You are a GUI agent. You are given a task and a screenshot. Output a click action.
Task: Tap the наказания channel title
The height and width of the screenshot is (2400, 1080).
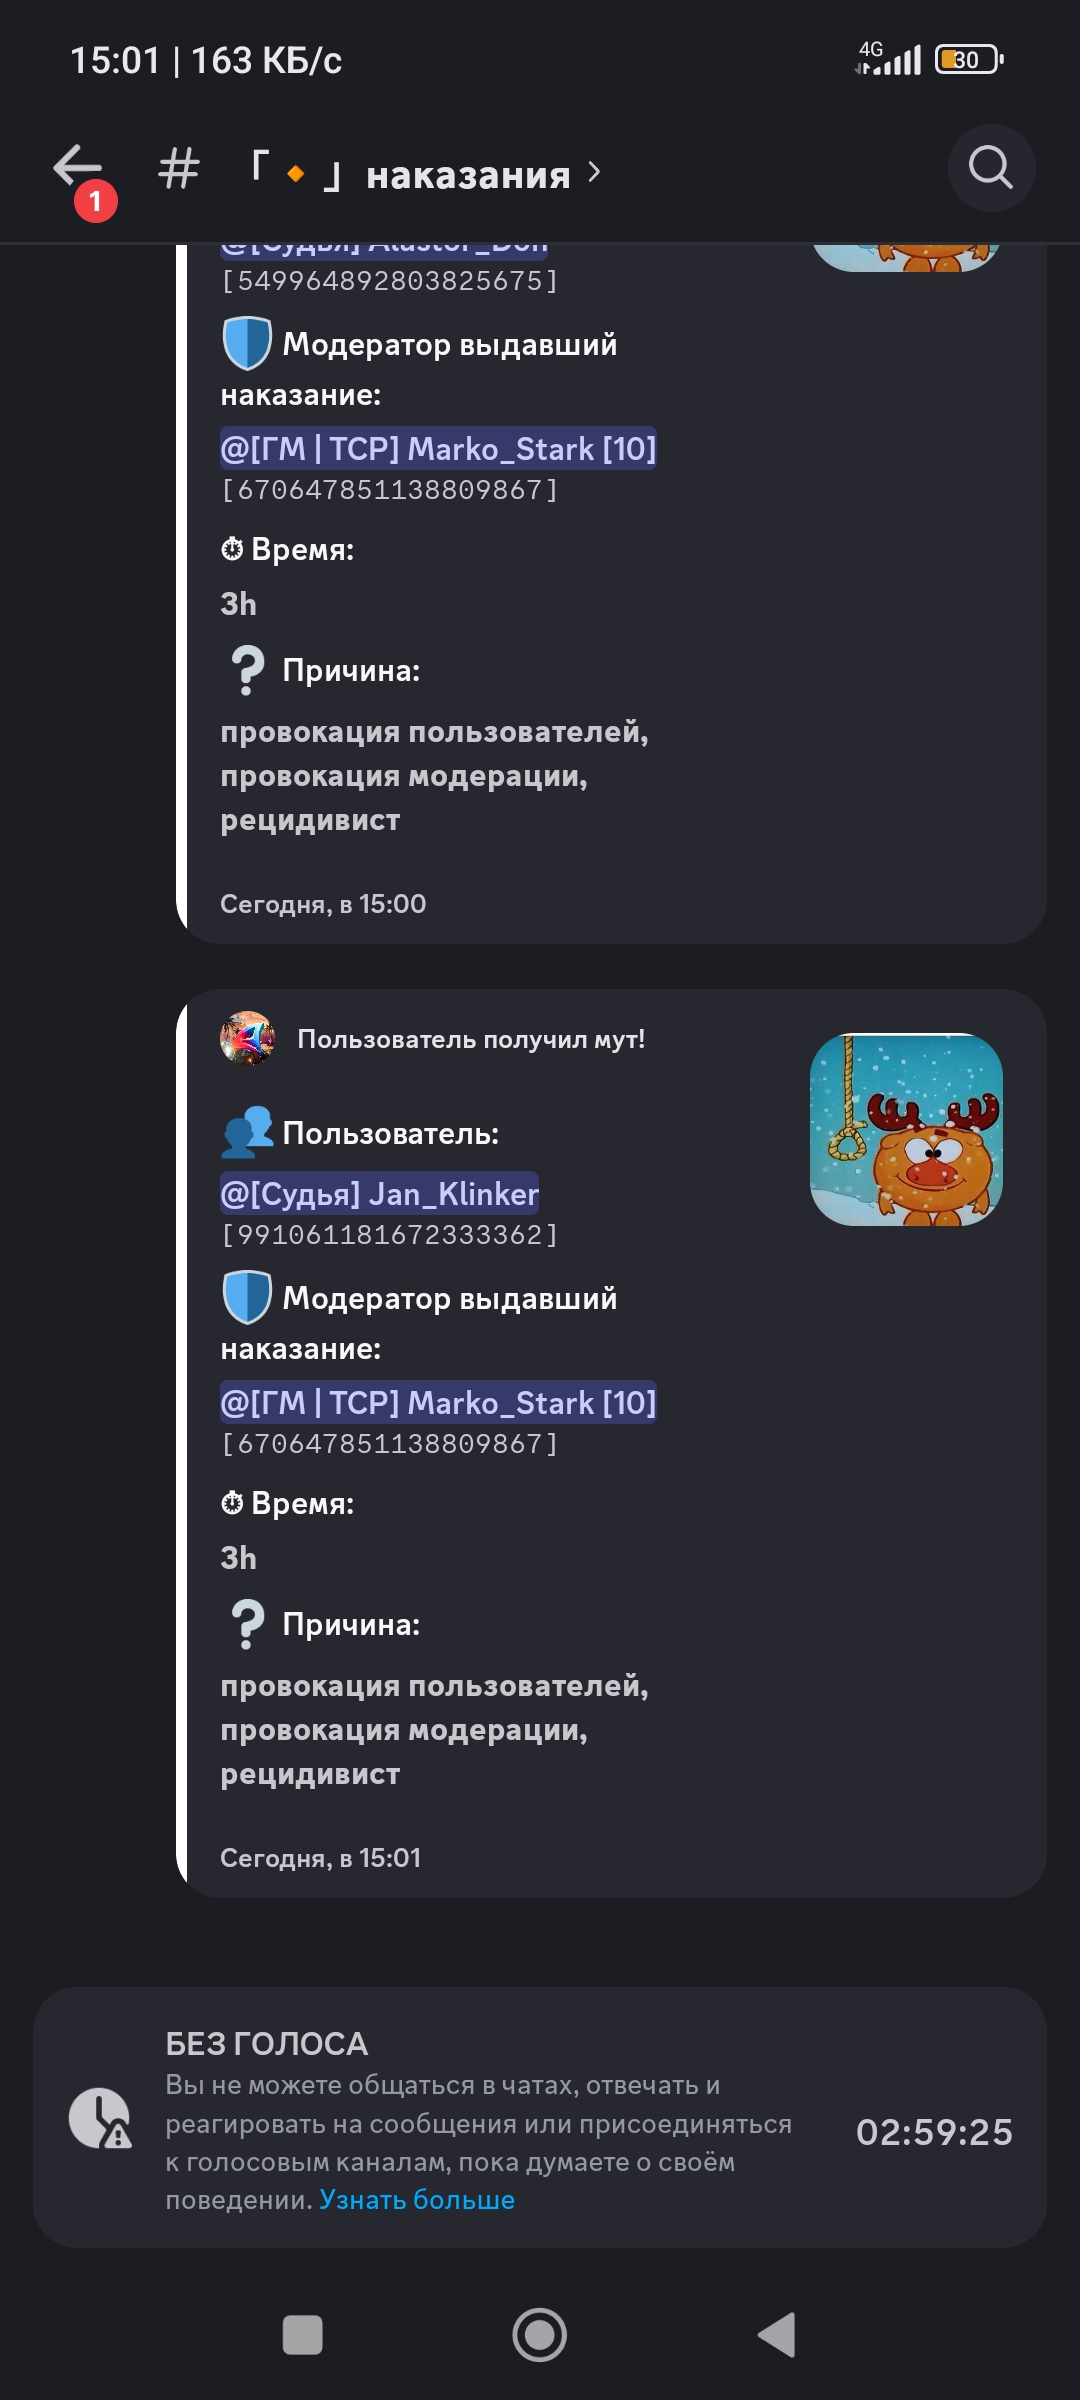[x=468, y=175]
